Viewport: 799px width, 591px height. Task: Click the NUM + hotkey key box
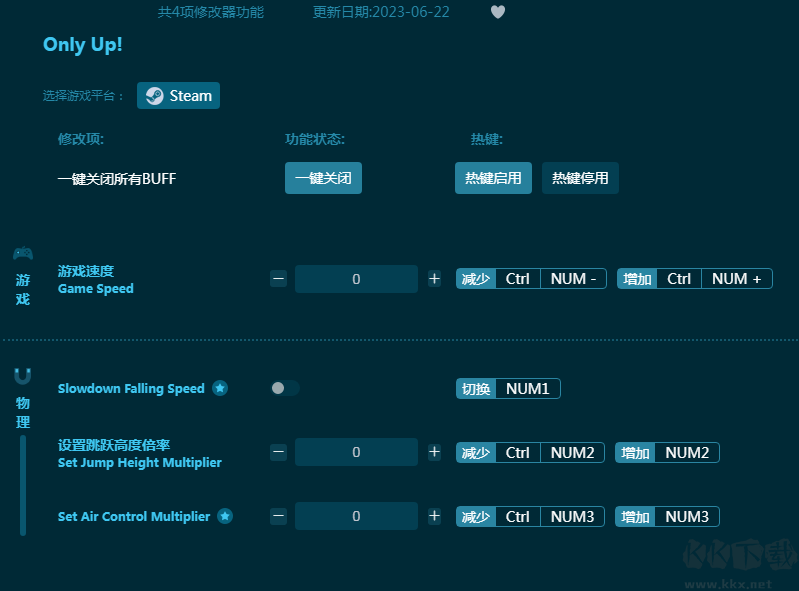(737, 279)
